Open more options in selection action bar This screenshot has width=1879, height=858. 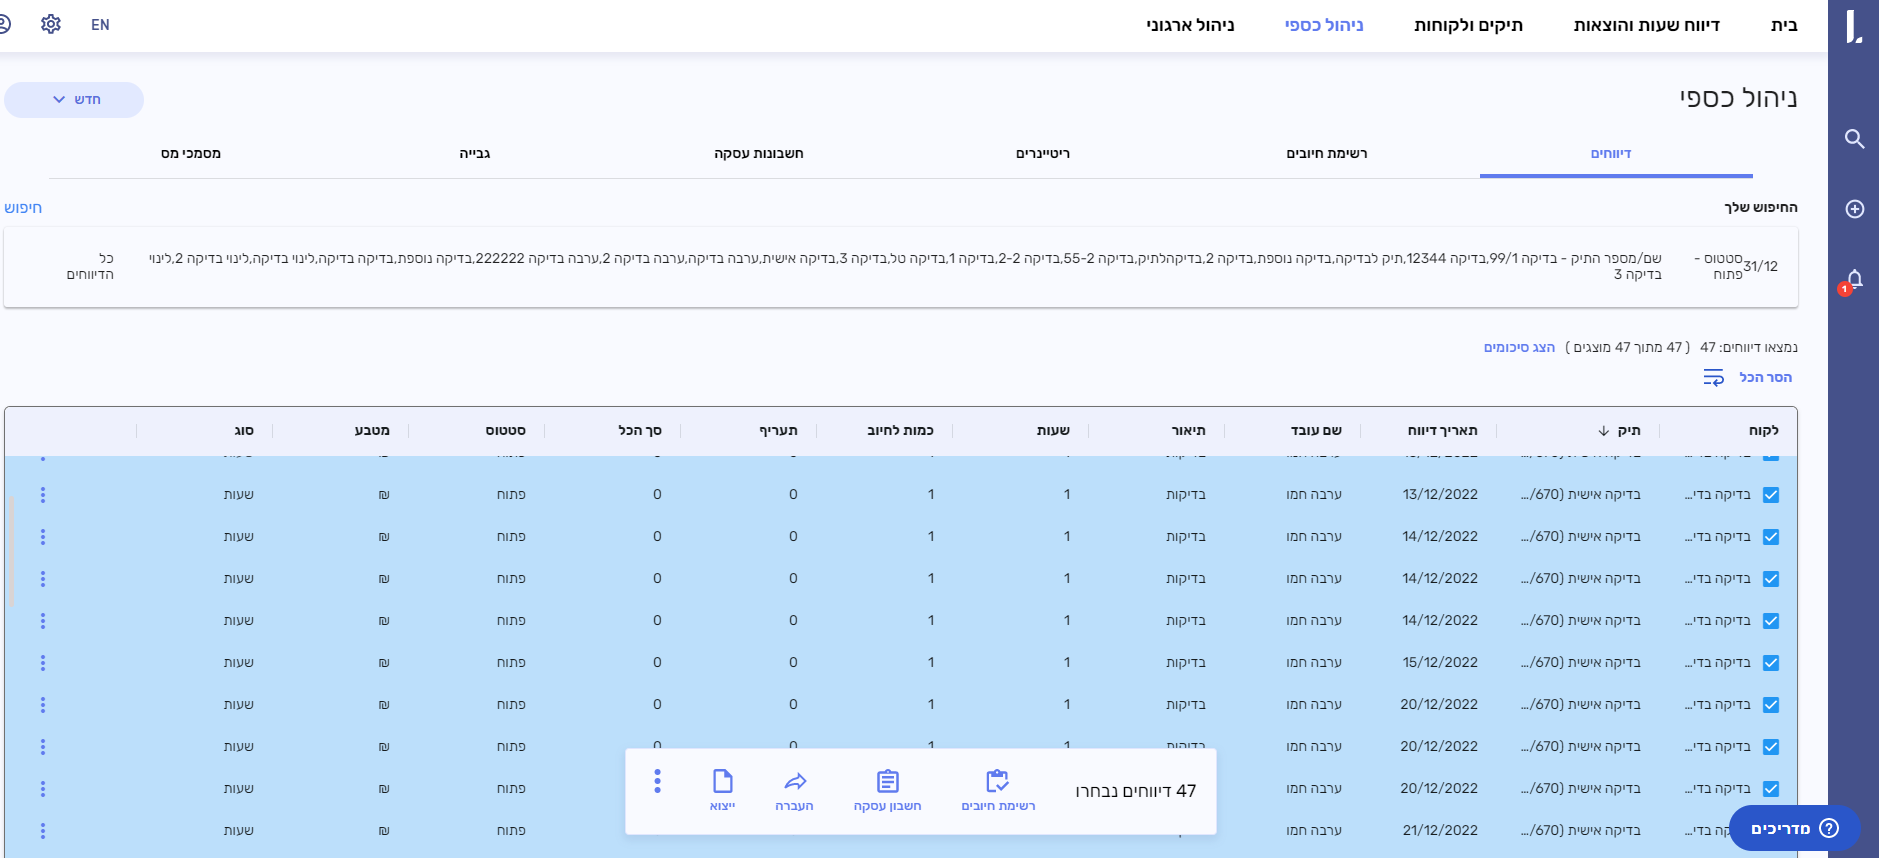click(x=657, y=781)
